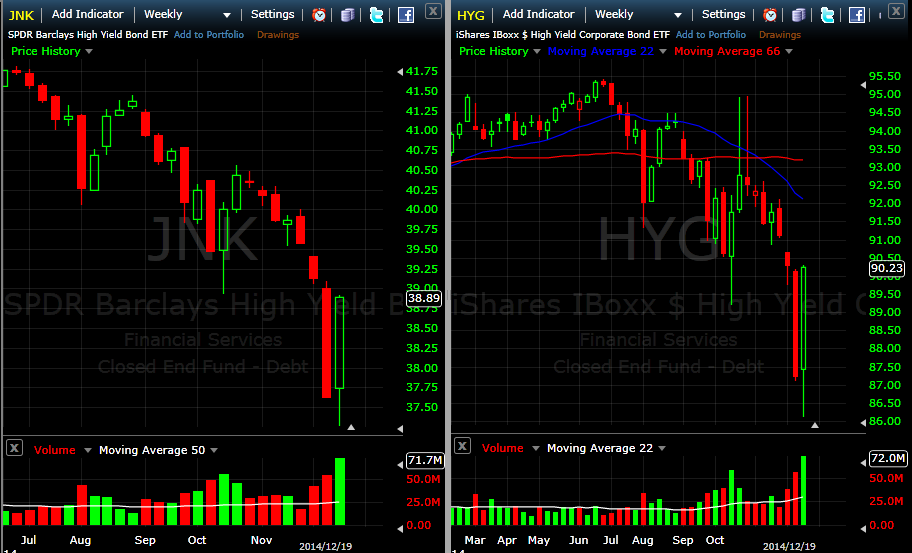The height and width of the screenshot is (553, 912).
Task: Click the JNK volume scale top arrow
Action: (400, 465)
